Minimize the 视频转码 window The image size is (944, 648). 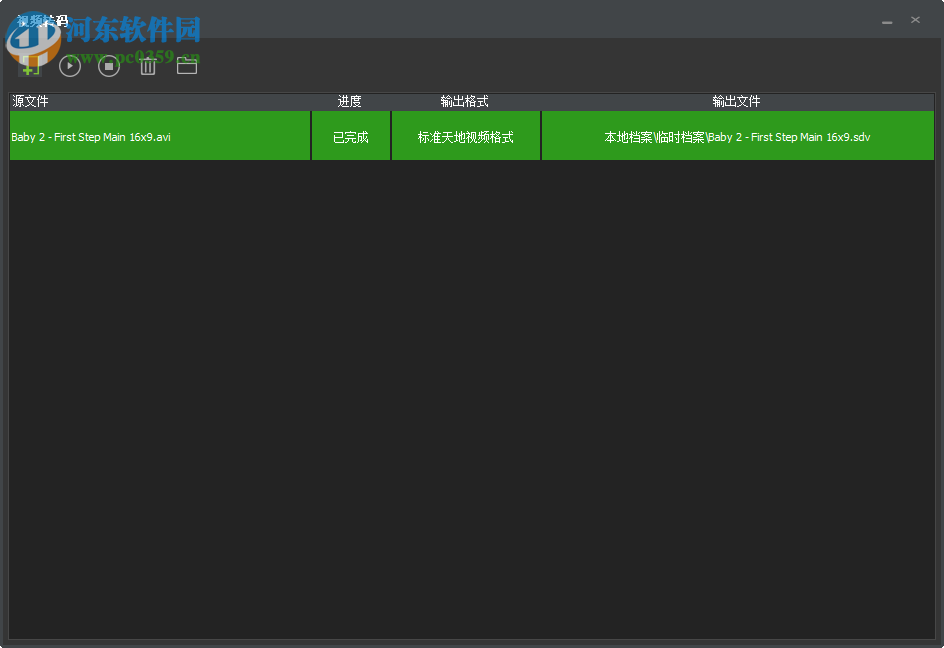pos(887,21)
